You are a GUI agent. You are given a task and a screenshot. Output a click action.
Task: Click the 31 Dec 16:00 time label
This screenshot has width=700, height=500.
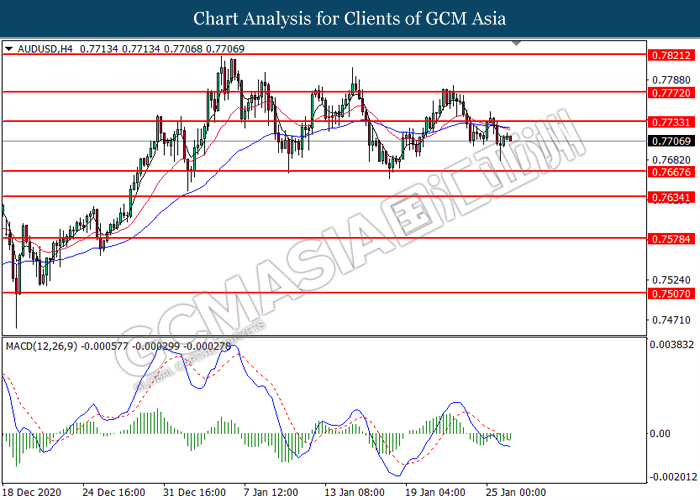195,492
